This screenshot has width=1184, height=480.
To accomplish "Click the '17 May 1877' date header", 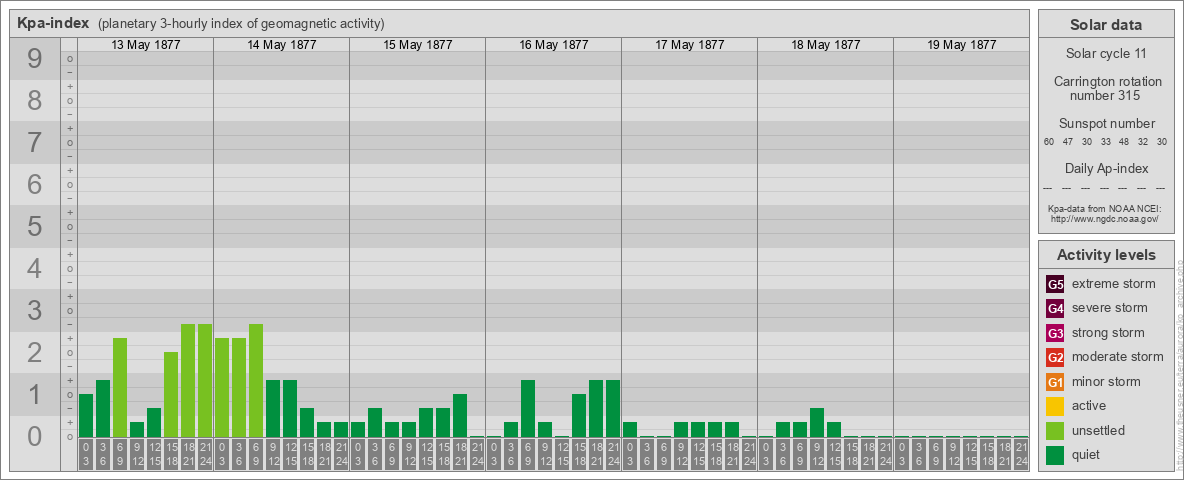I will tap(689, 45).
